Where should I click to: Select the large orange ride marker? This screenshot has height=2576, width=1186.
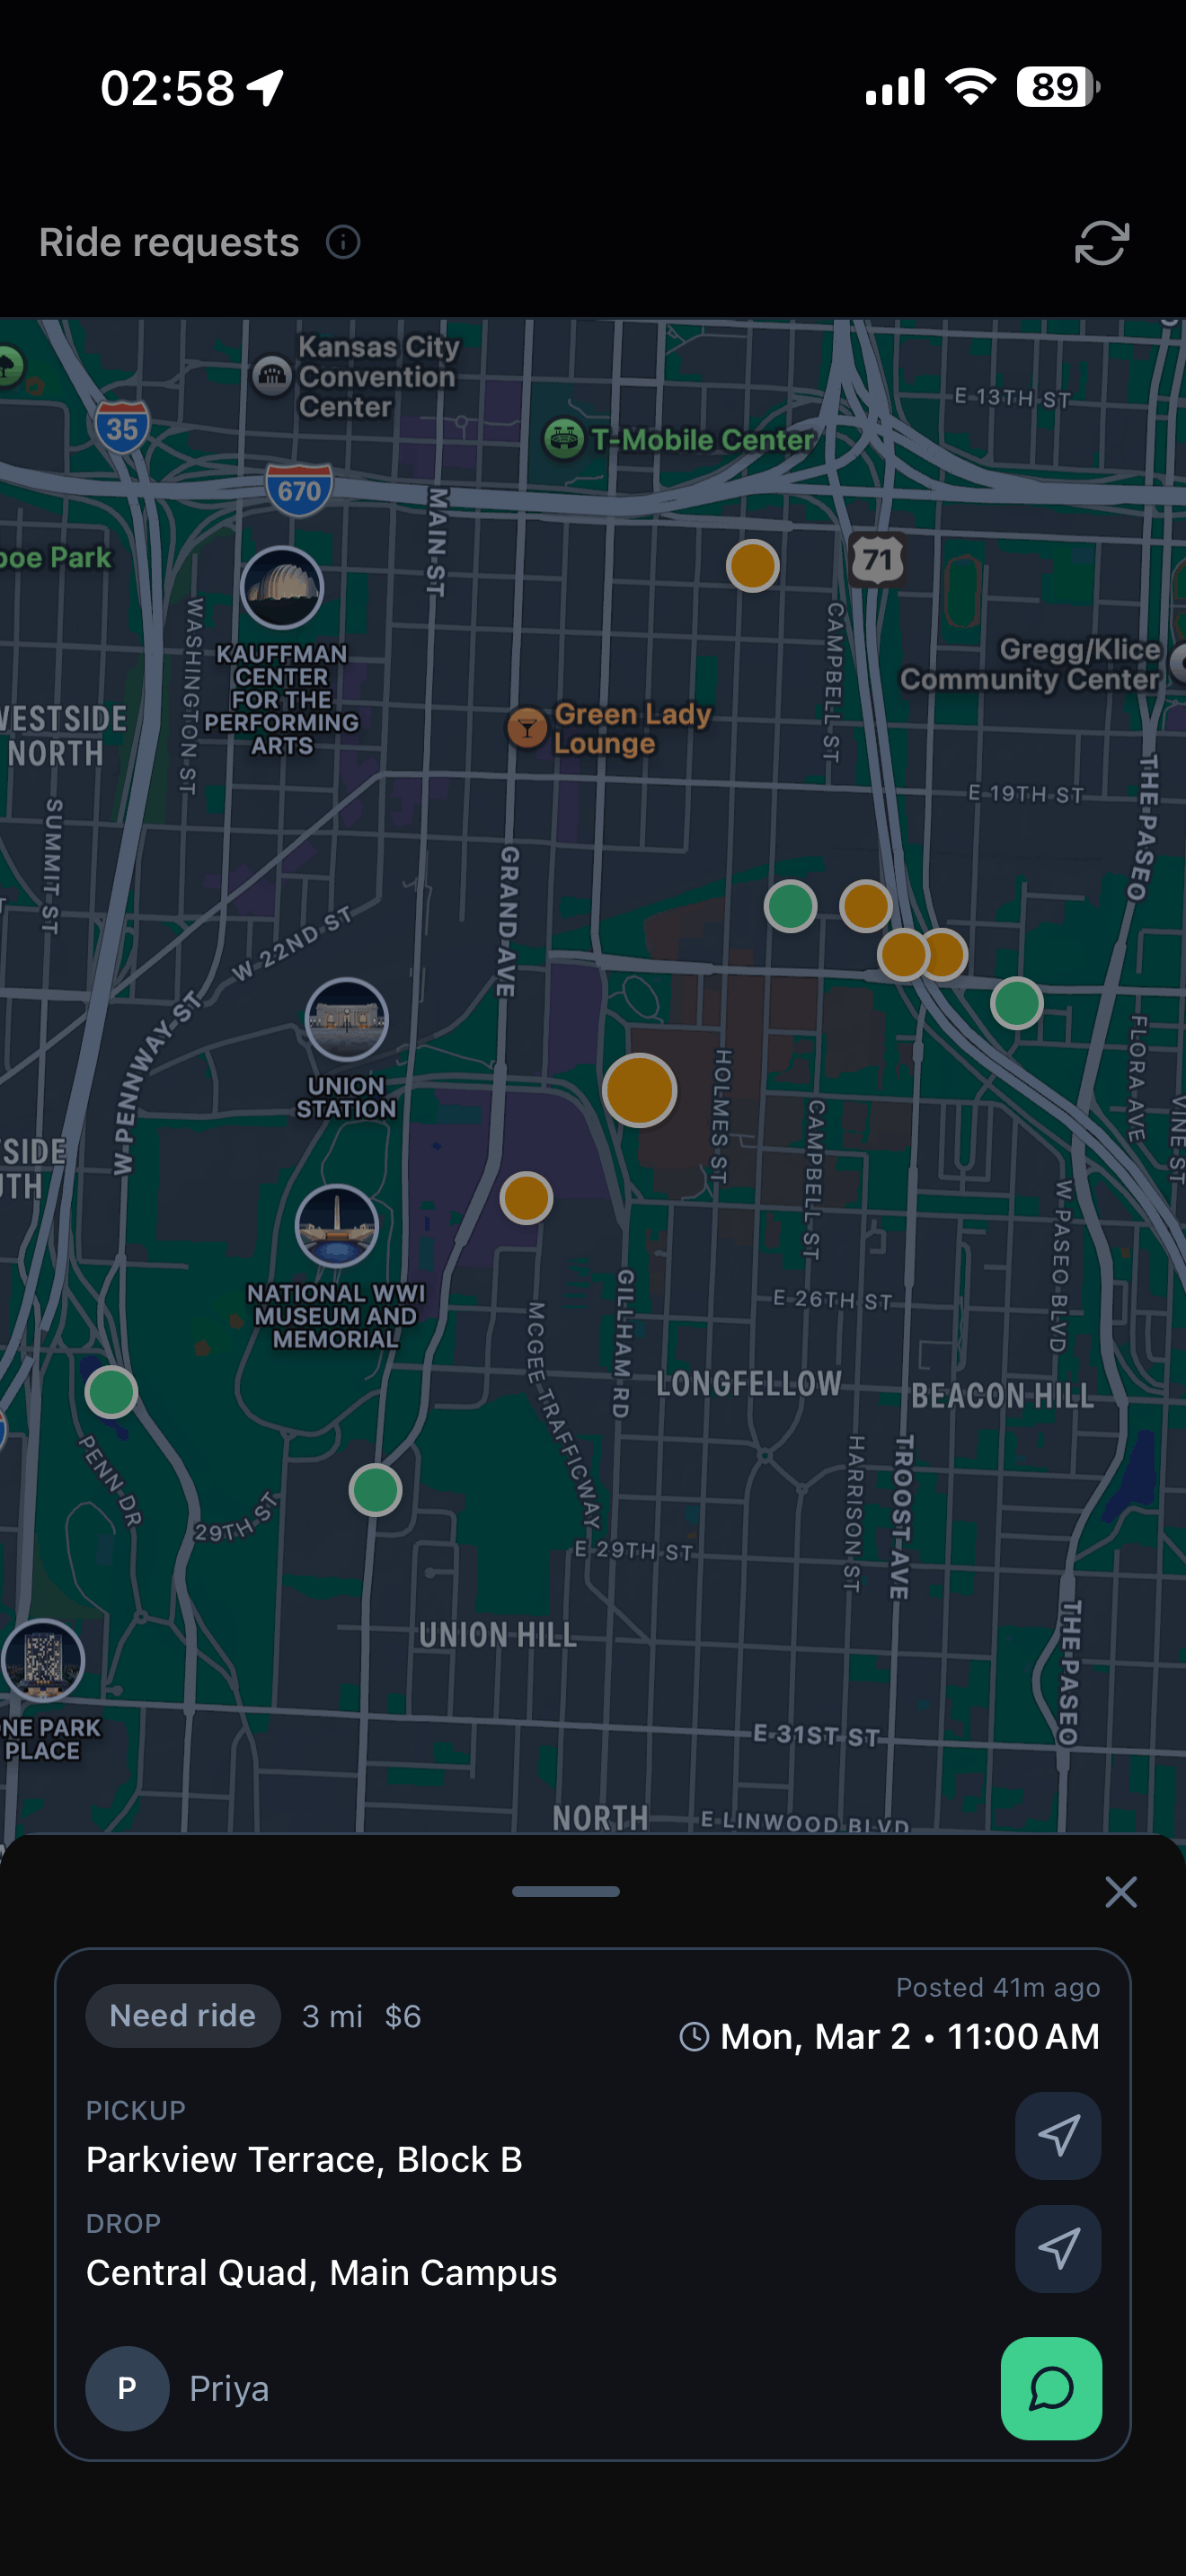[x=639, y=1090]
